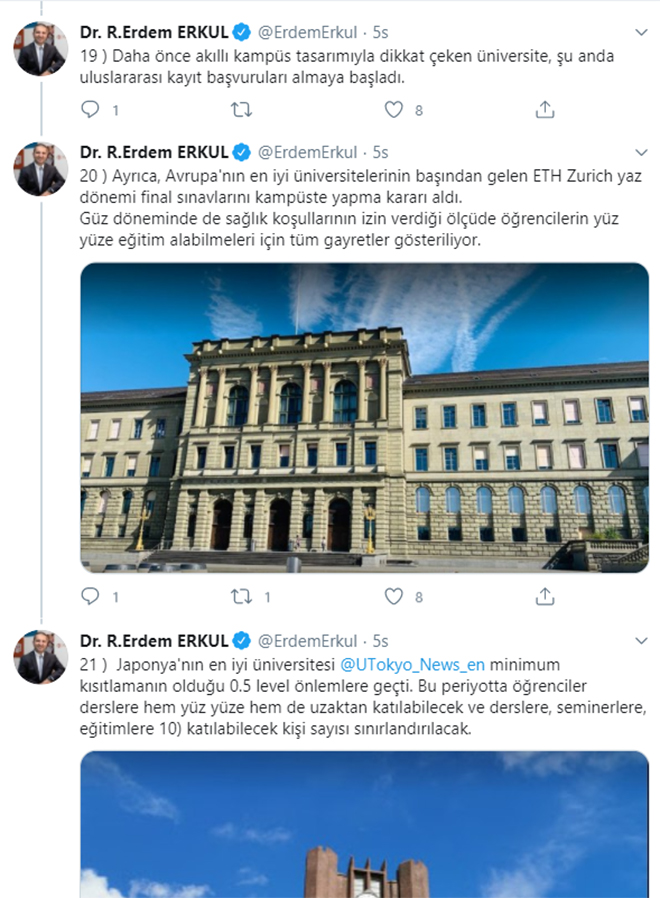Image resolution: width=660 pixels, height=898 pixels.
Task: Open the 5s timestamp on tweet 21
Action: coord(380,640)
